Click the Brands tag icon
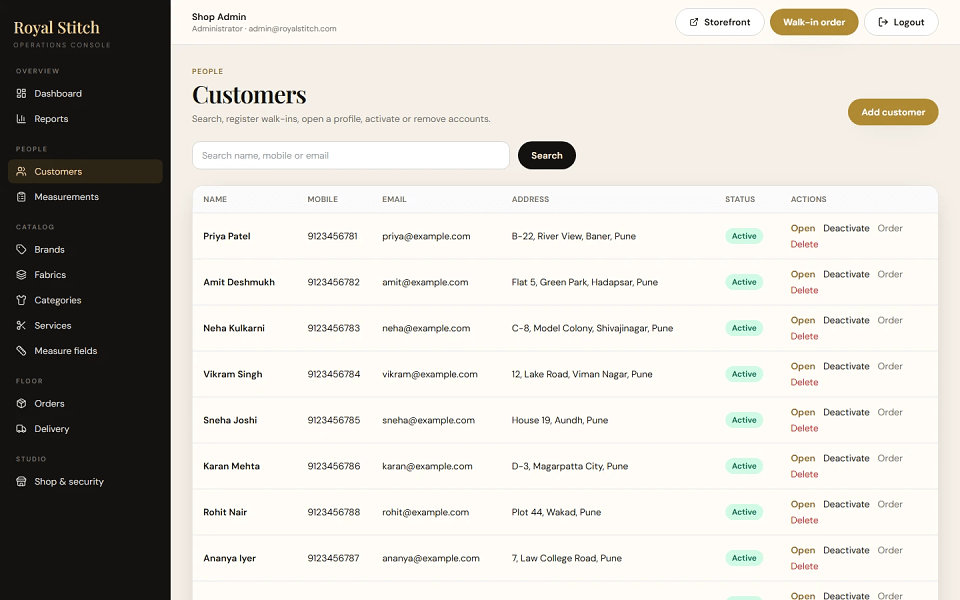Image resolution: width=960 pixels, height=600 pixels. pyautogui.click(x=21, y=250)
